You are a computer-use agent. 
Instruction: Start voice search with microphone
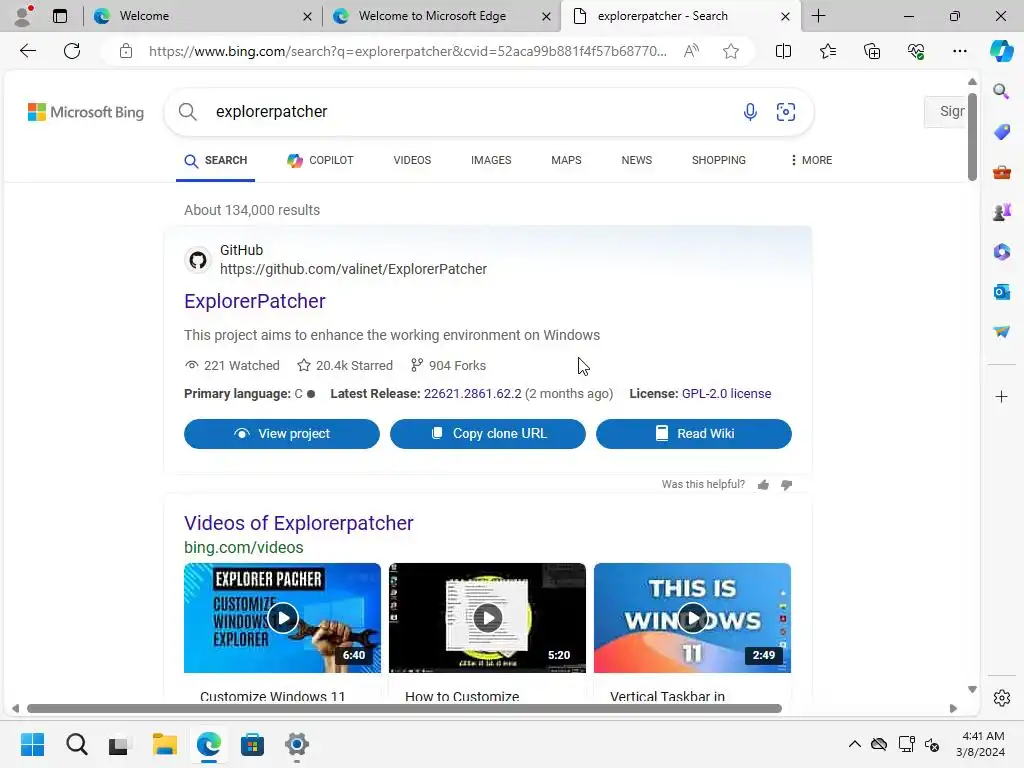point(750,112)
